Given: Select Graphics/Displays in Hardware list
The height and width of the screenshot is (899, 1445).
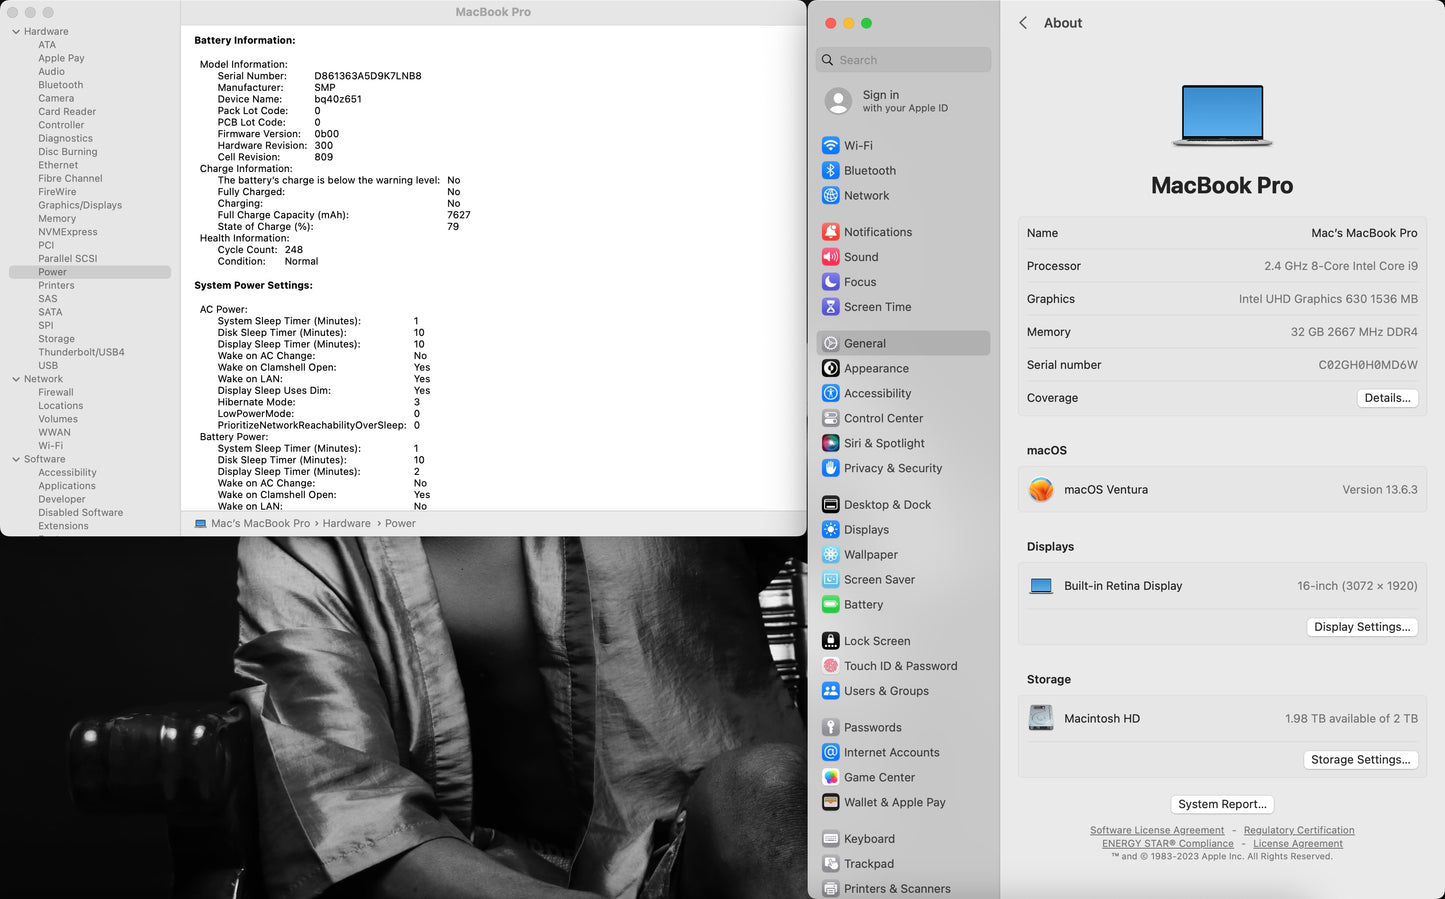Looking at the screenshot, I should (80, 205).
